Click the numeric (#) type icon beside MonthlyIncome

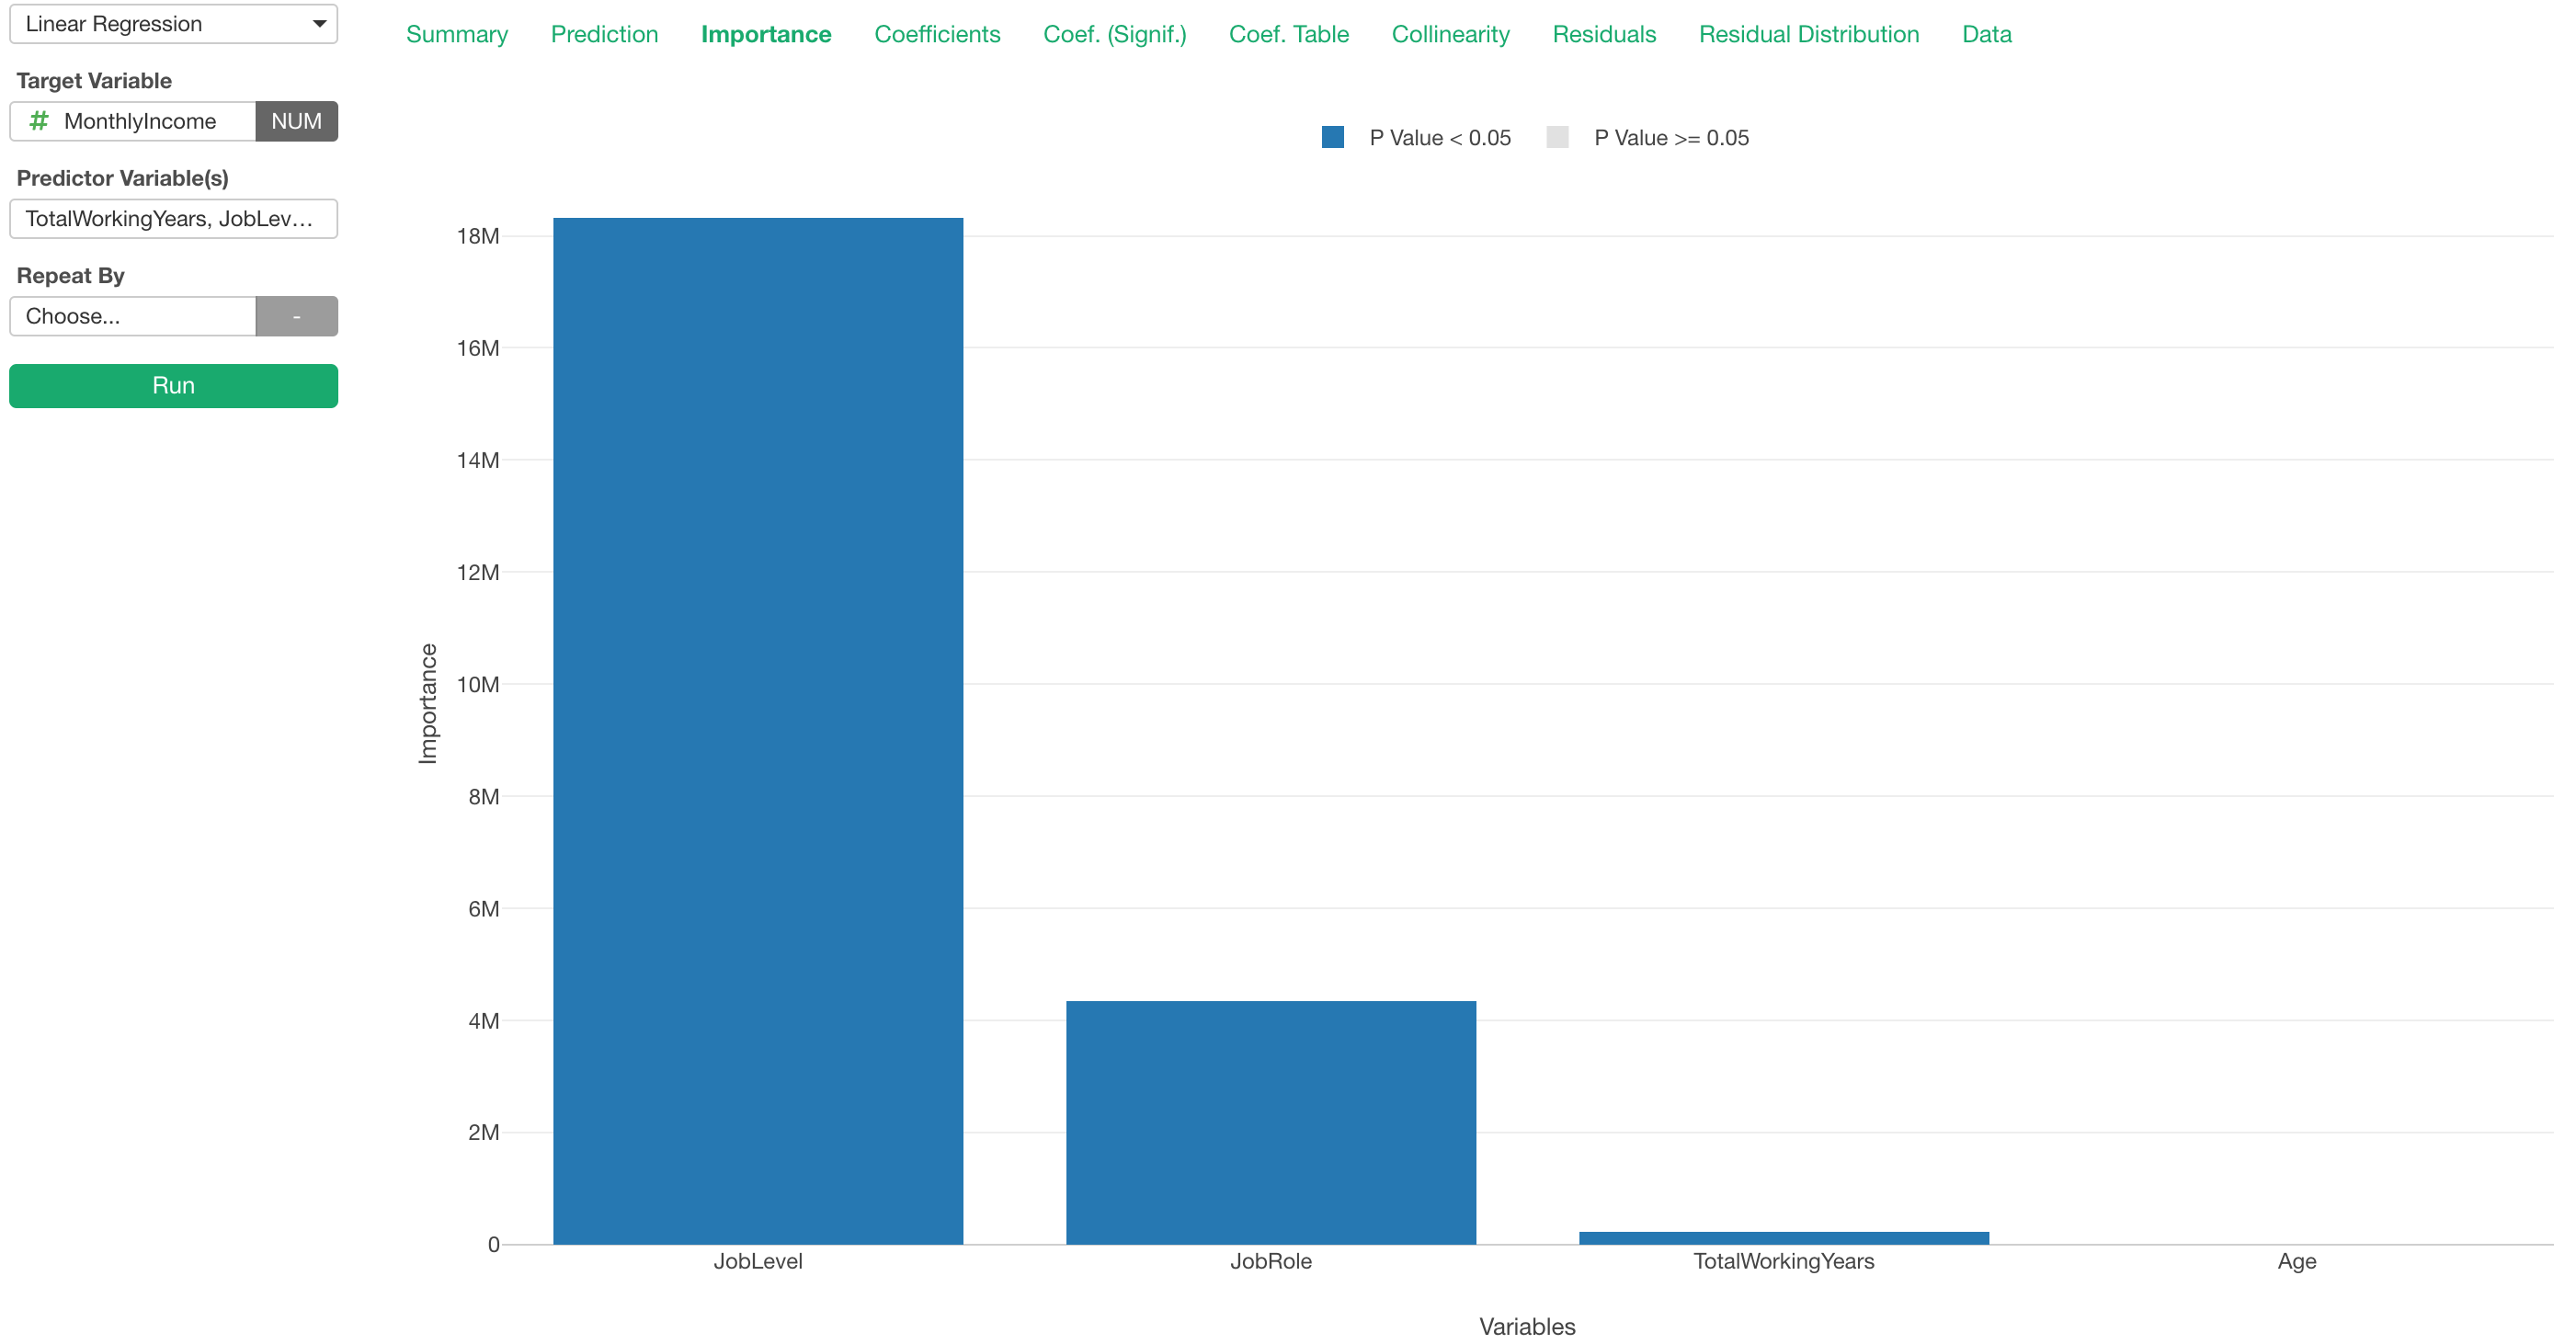[38, 120]
